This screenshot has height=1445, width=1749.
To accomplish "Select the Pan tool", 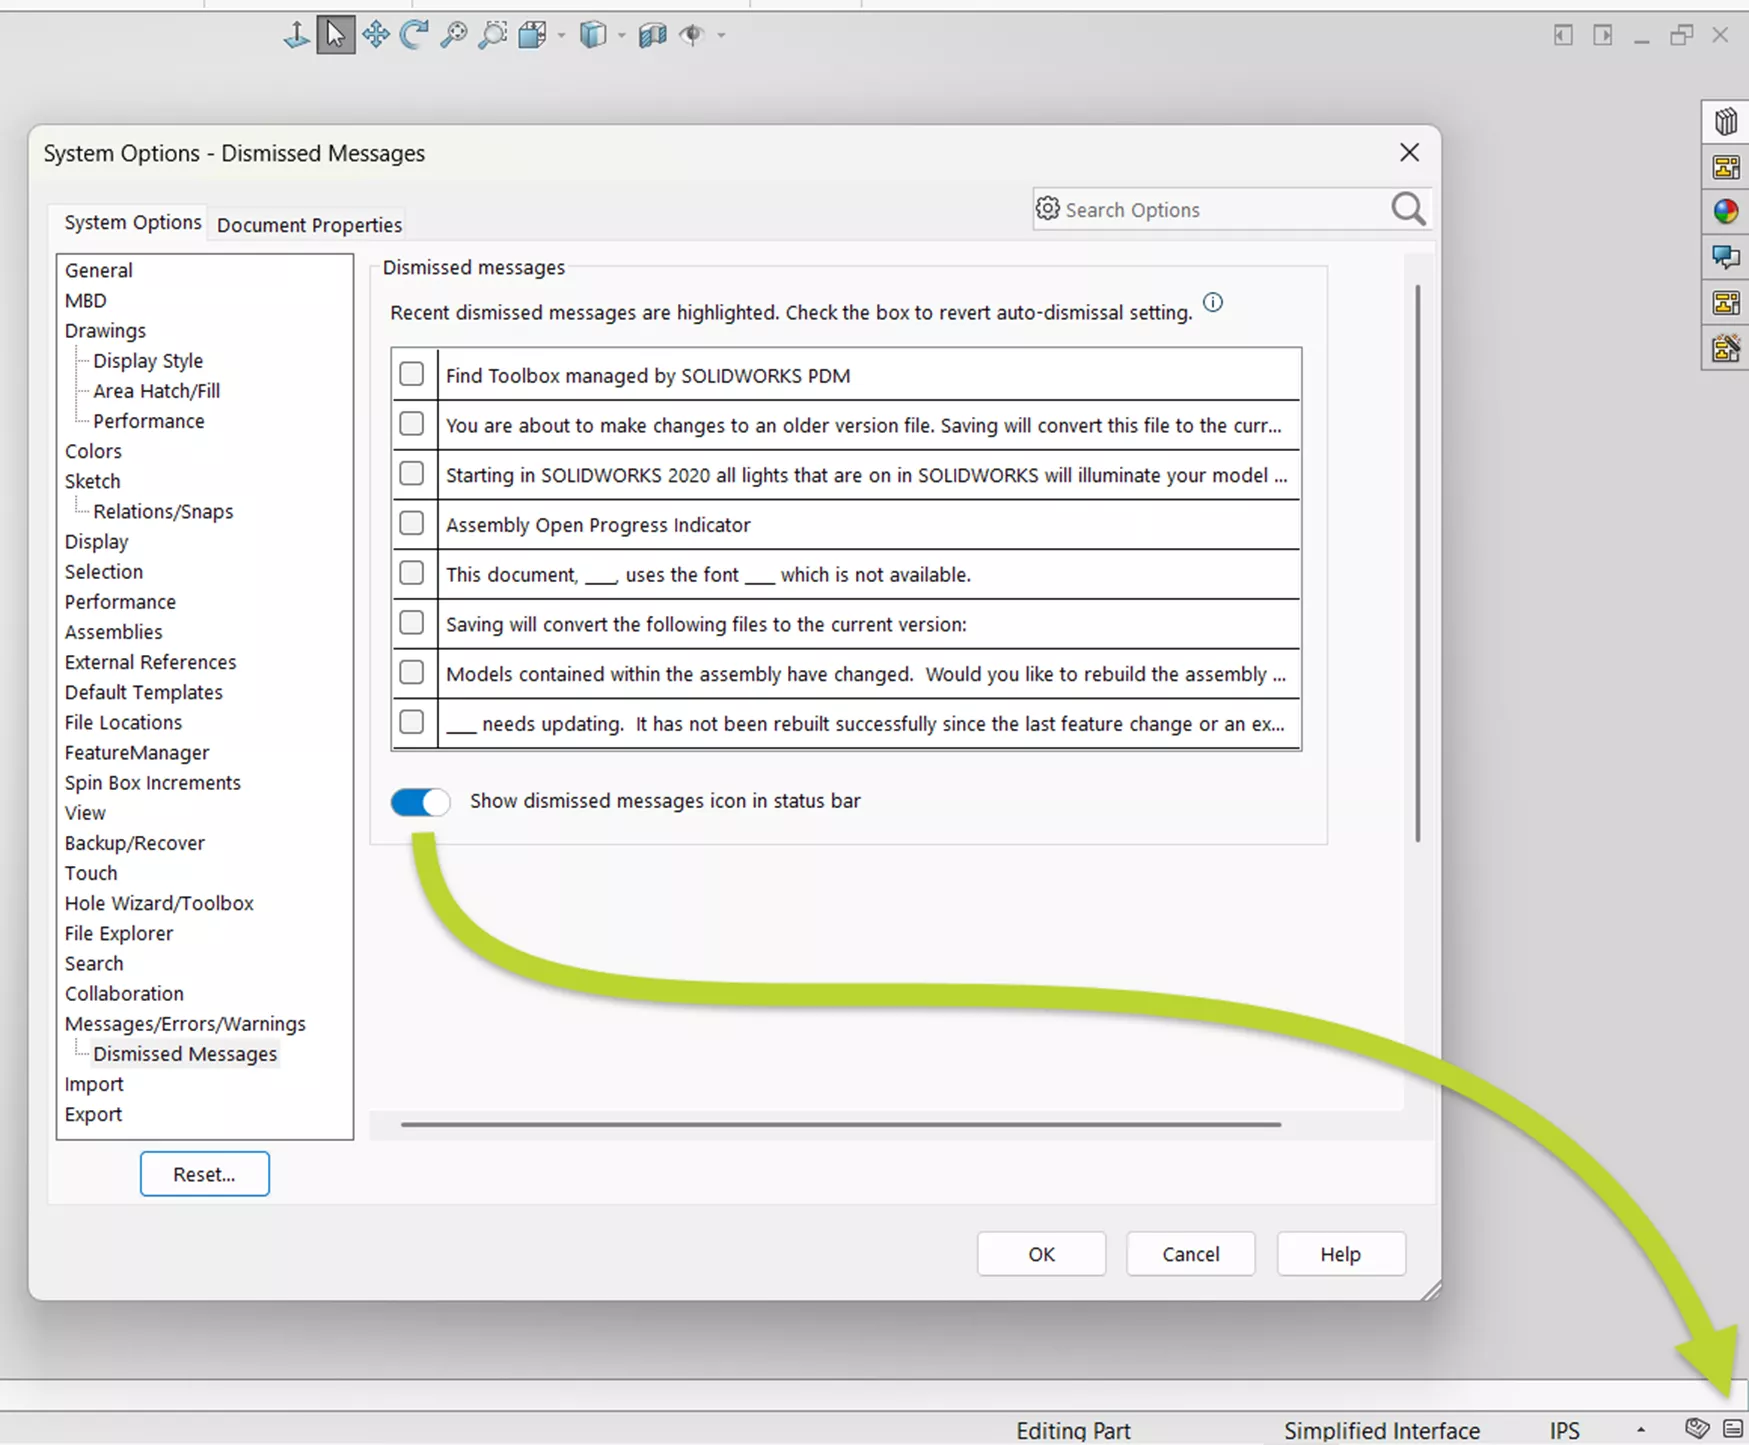I will coord(375,35).
